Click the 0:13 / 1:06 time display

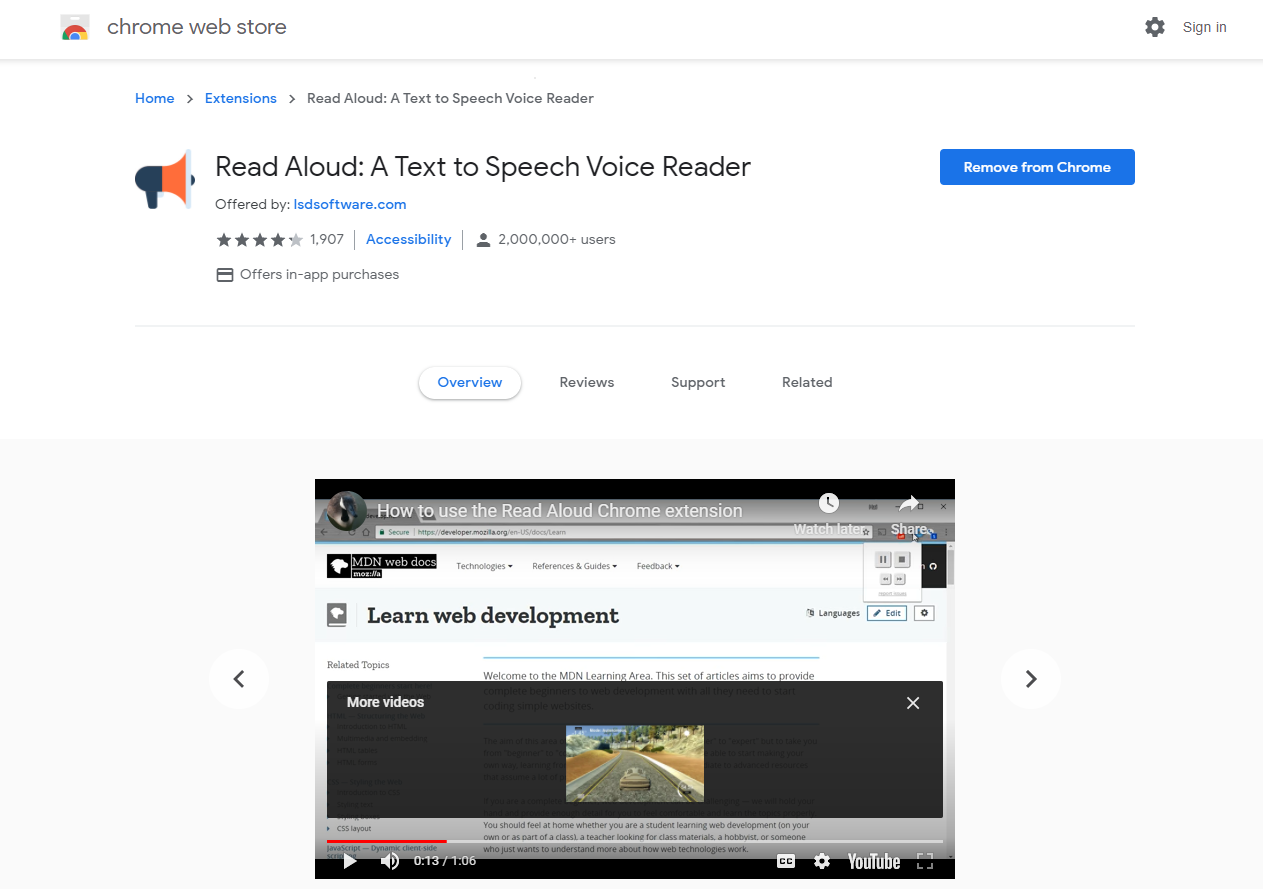(x=445, y=861)
